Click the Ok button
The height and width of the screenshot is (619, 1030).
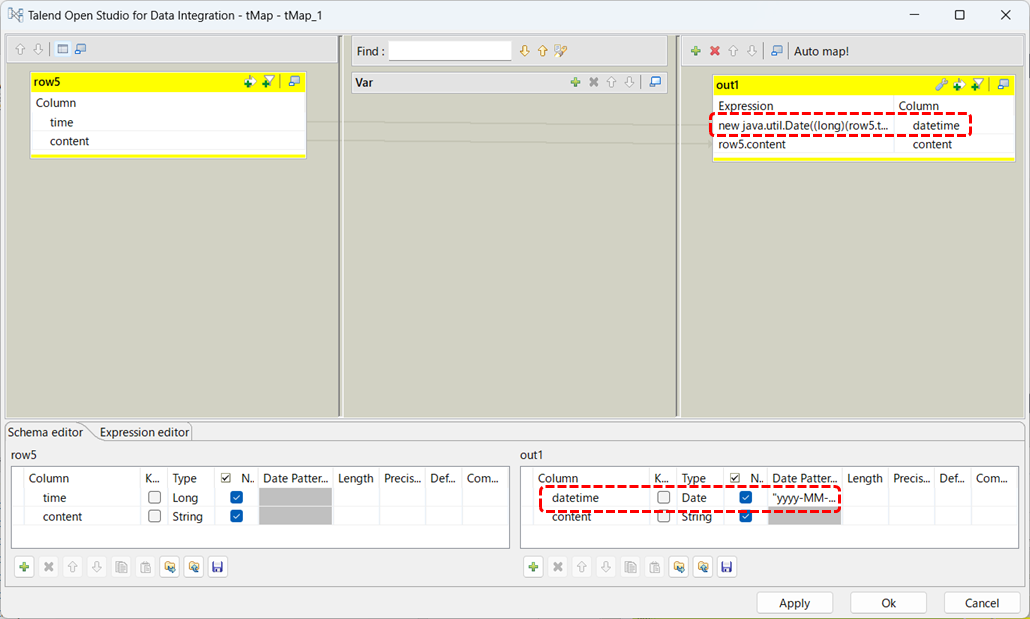889,603
